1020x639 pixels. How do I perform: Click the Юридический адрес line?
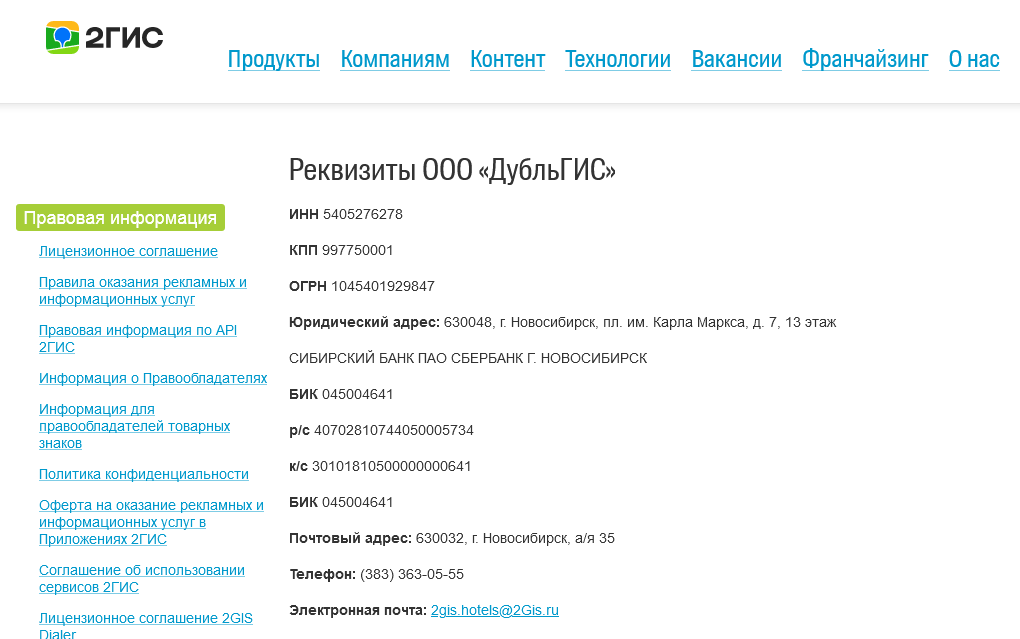point(563,322)
